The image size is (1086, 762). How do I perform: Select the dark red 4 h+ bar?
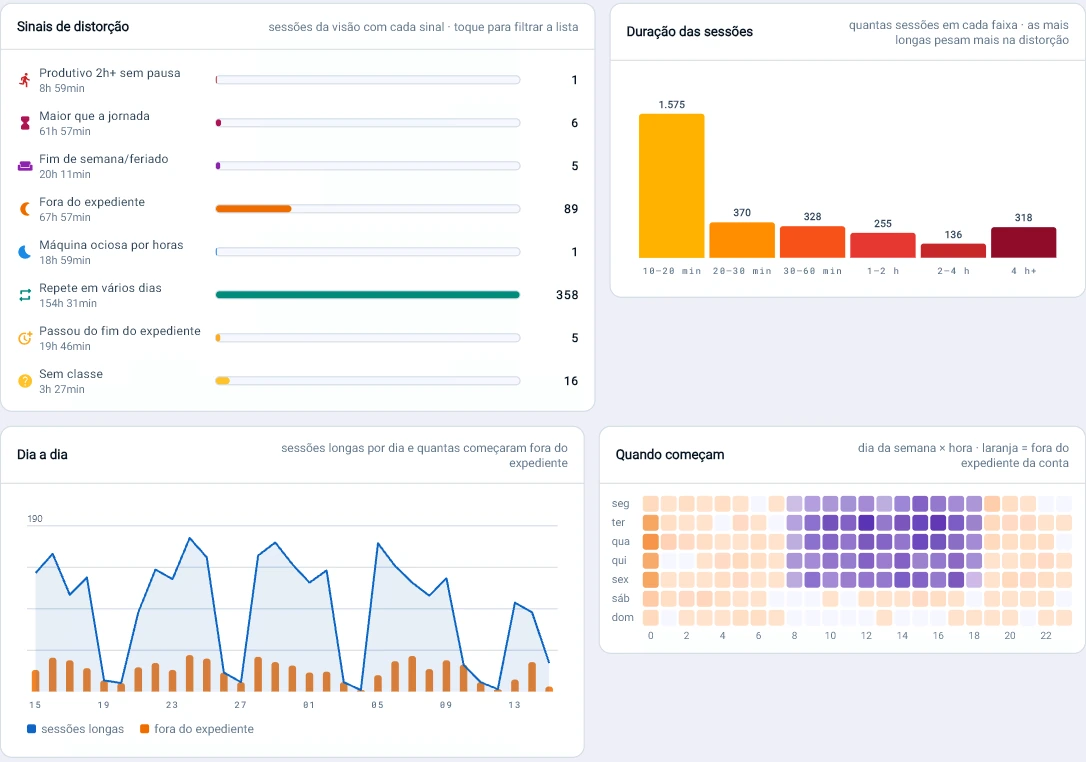tap(1024, 242)
